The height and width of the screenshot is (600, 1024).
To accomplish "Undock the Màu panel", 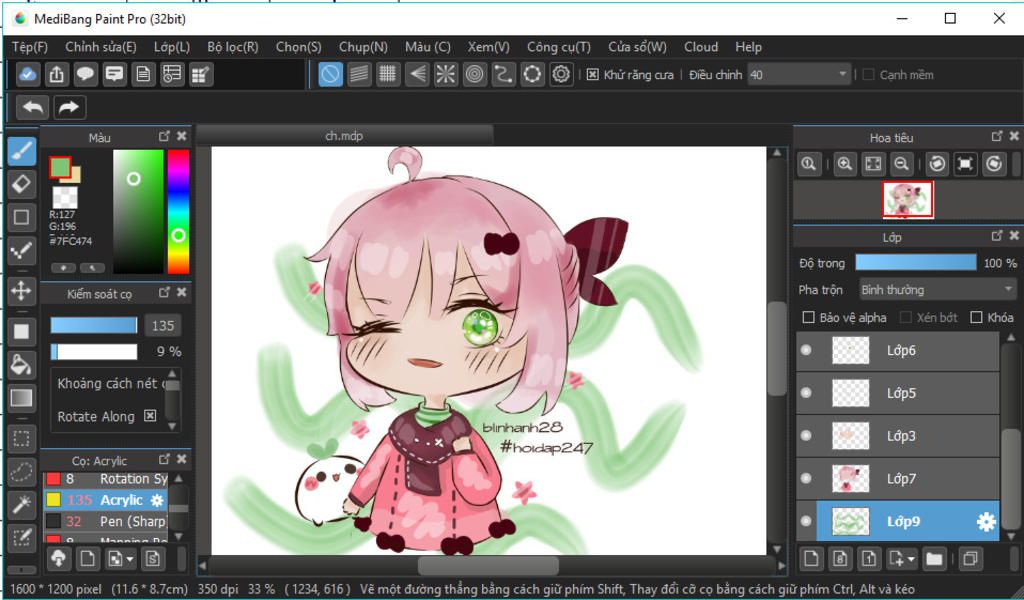I will pos(164,136).
